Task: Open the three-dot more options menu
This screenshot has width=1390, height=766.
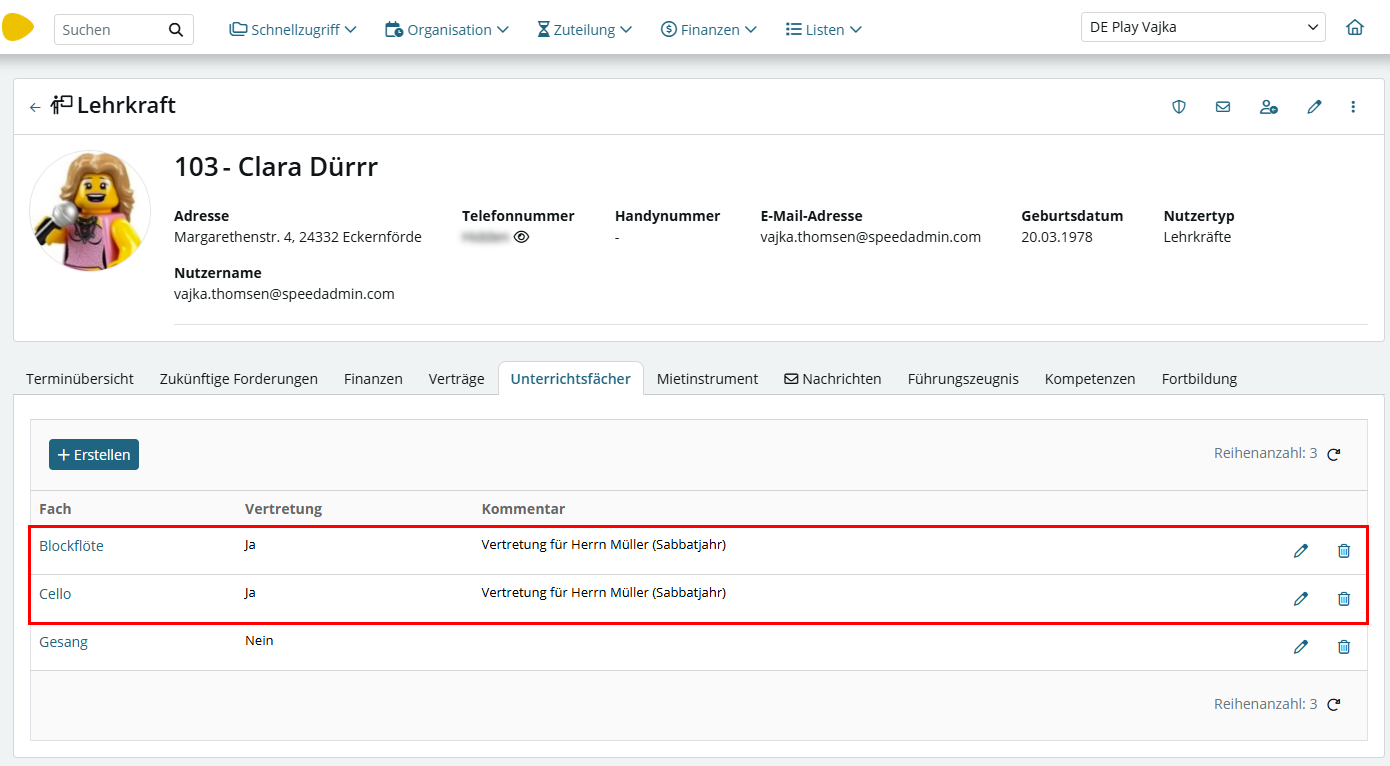Action: click(1353, 107)
